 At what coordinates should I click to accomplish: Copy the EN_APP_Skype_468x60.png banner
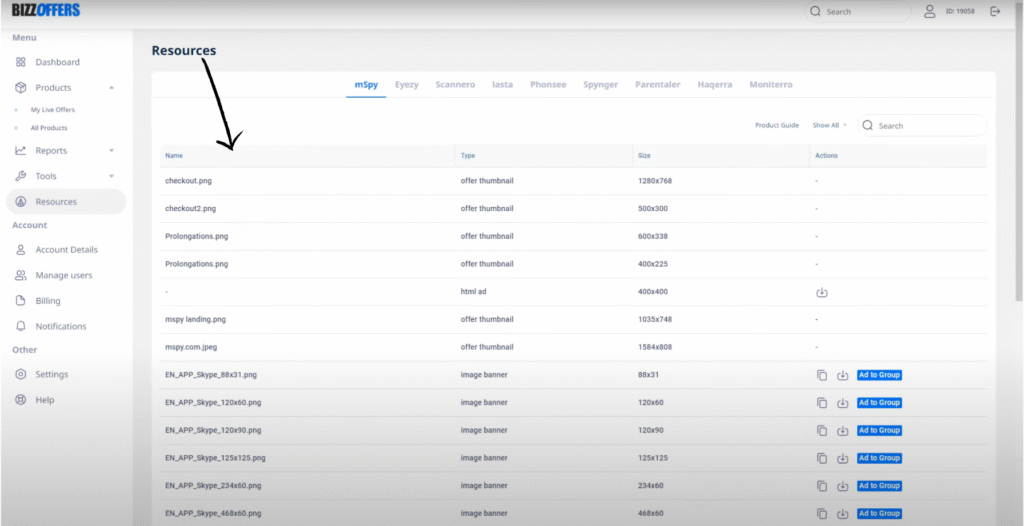click(822, 514)
